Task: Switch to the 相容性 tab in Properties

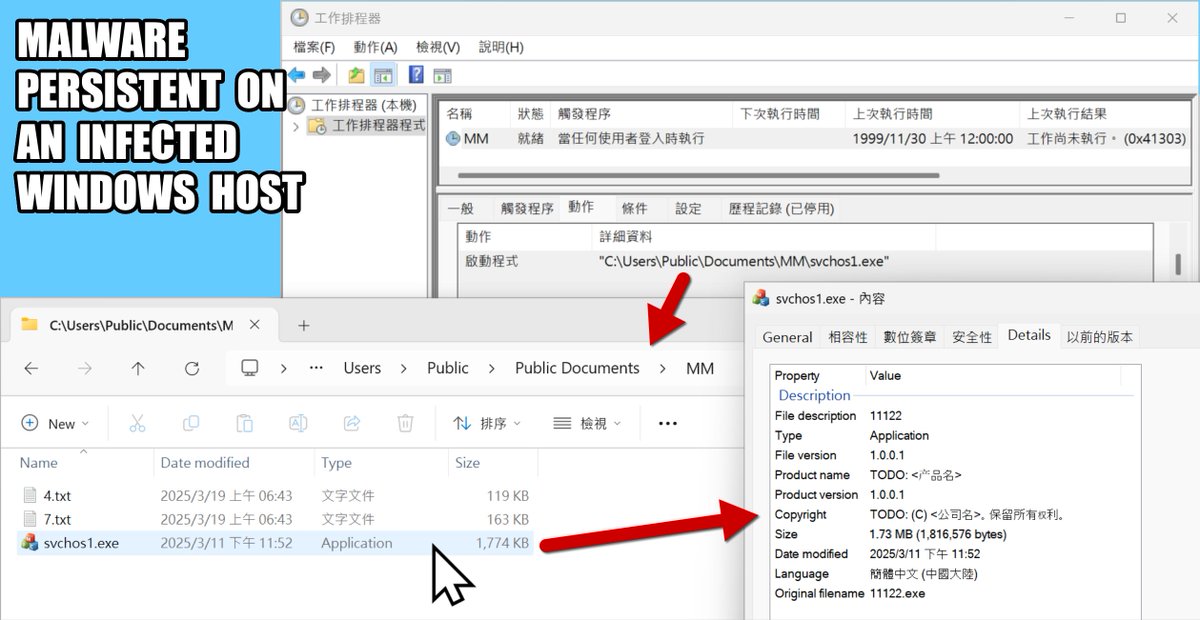Action: (x=848, y=337)
